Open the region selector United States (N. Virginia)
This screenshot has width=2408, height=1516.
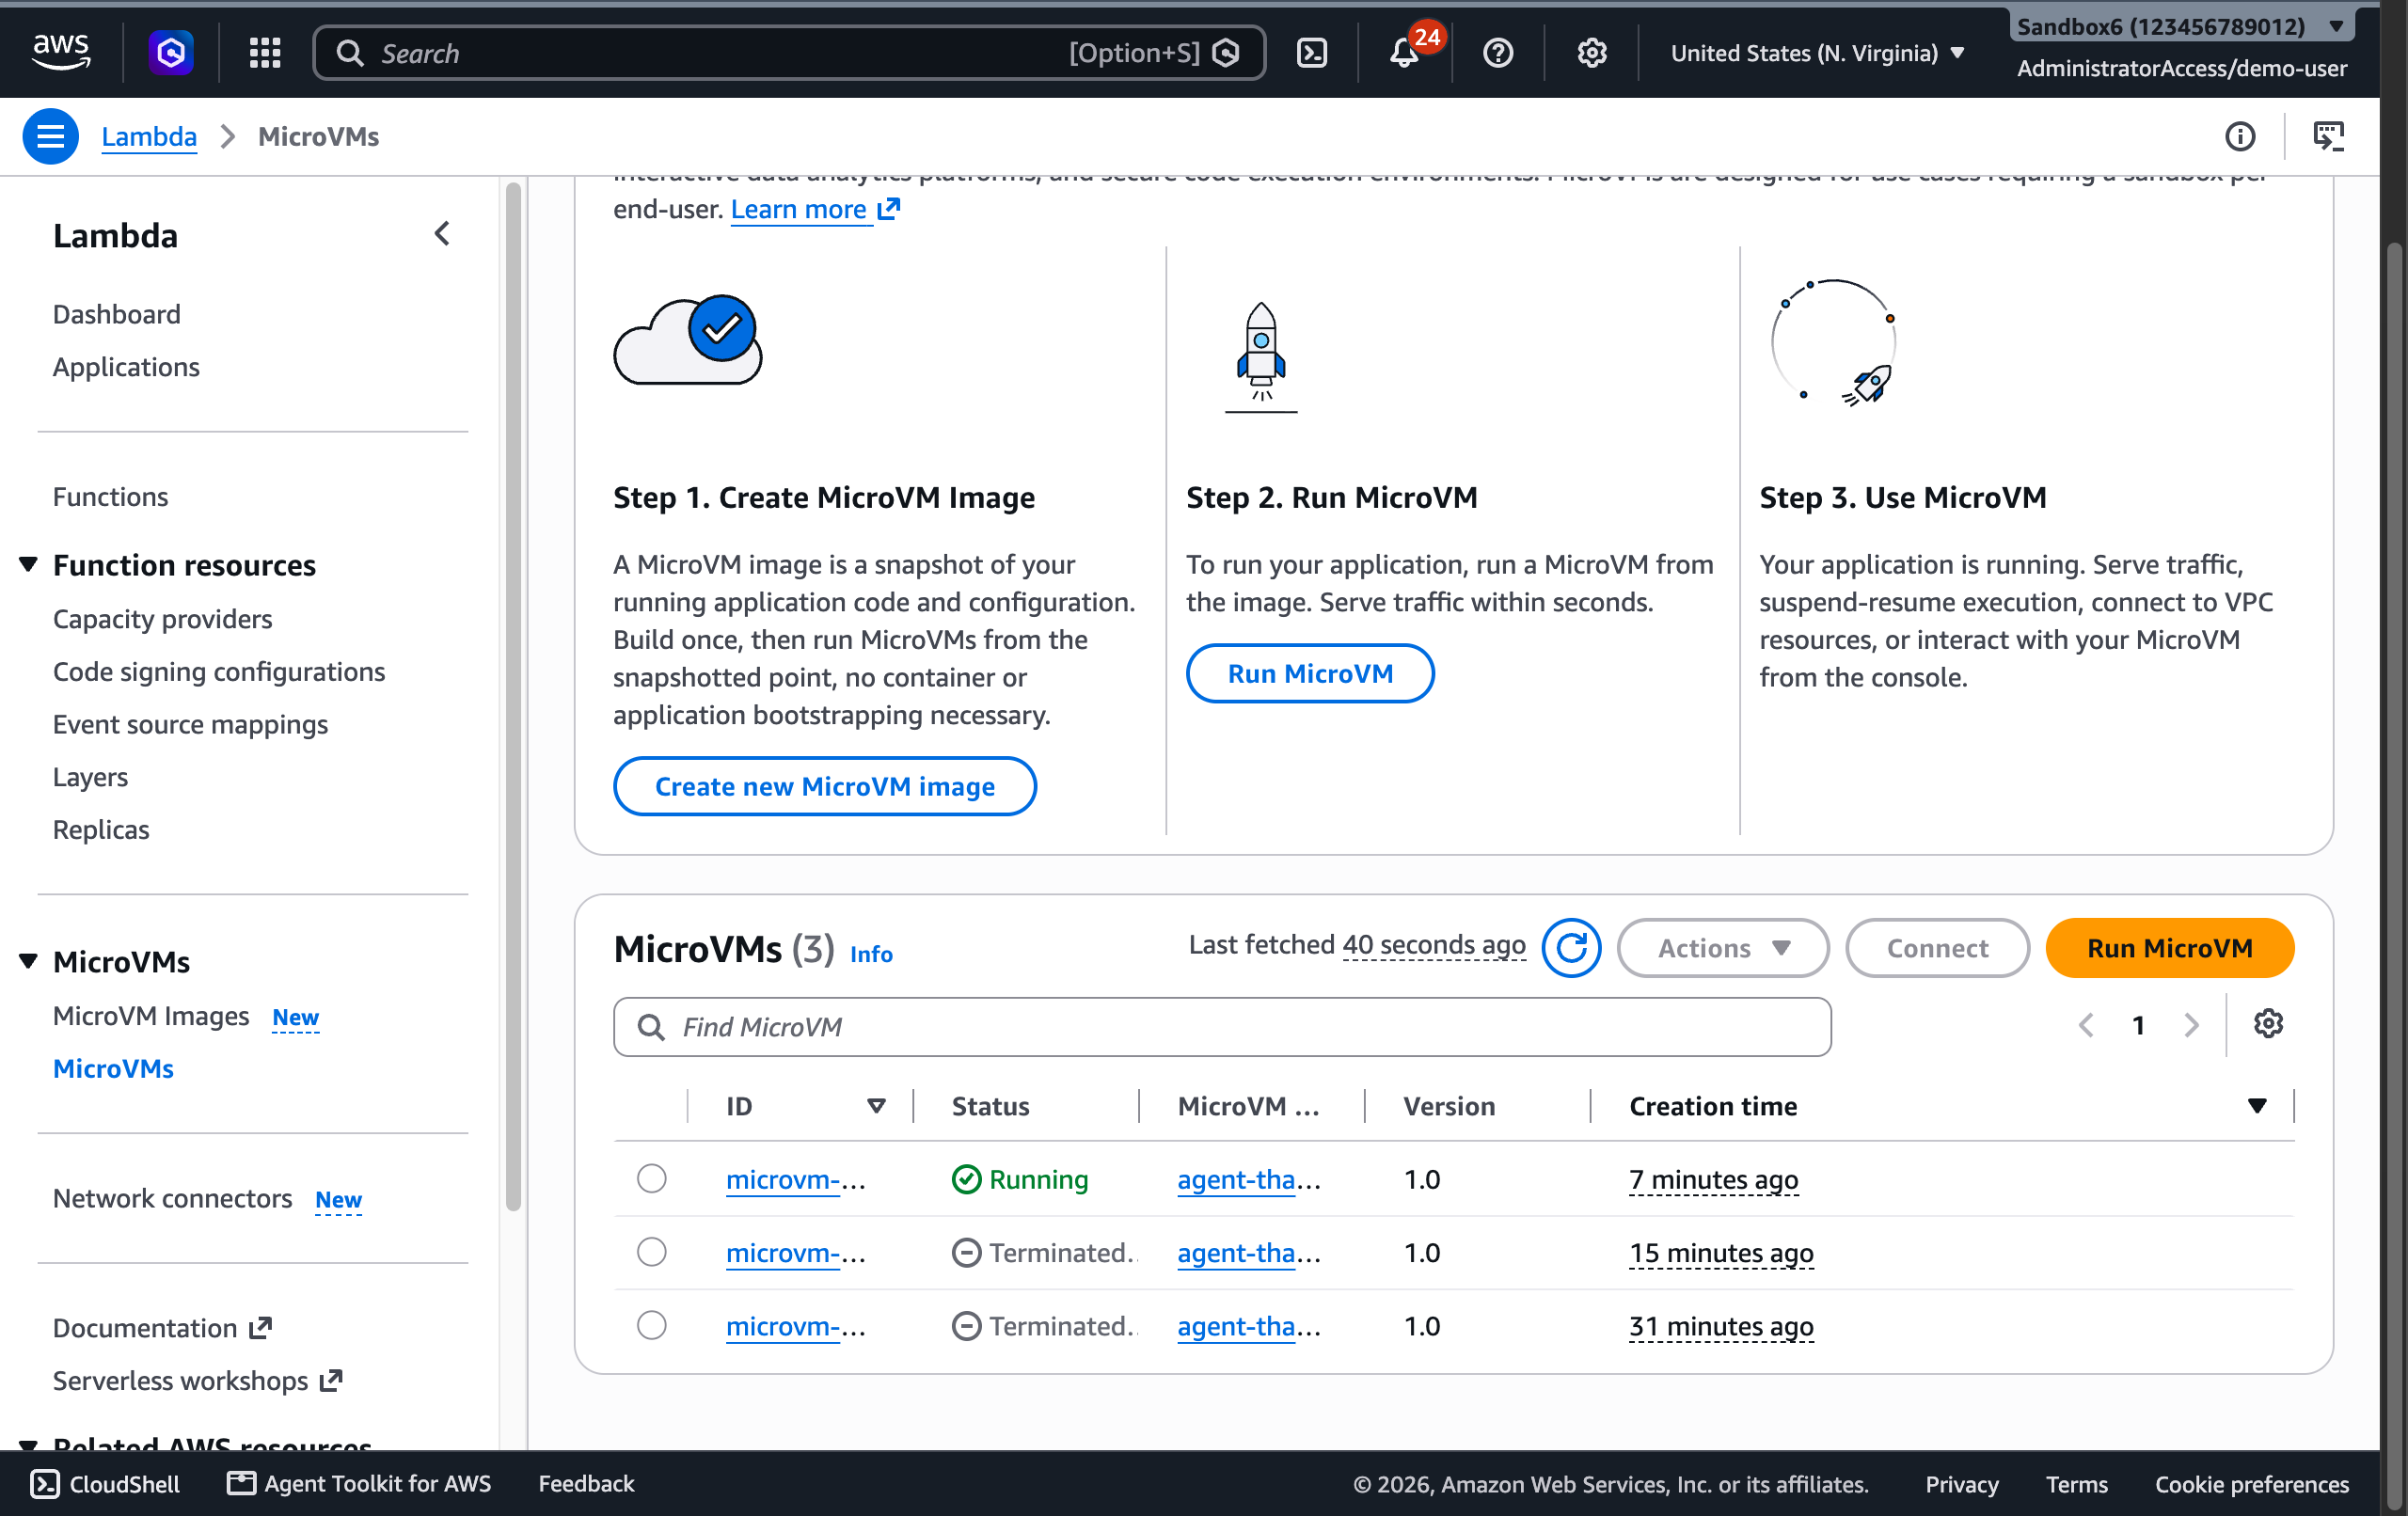tap(1818, 53)
